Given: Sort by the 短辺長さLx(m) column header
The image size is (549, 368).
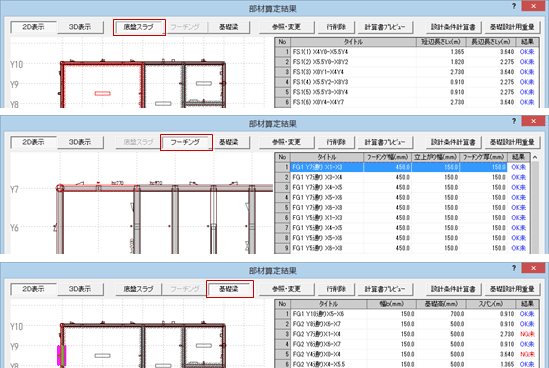Looking at the screenshot, I should pos(441,42).
